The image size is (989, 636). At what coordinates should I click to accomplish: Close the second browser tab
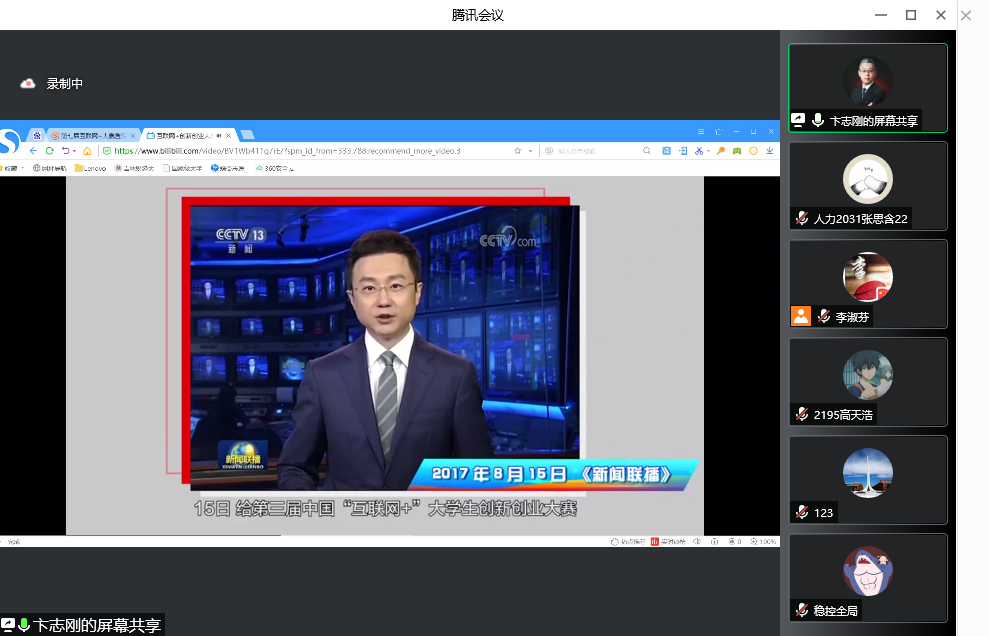[x=132, y=135]
